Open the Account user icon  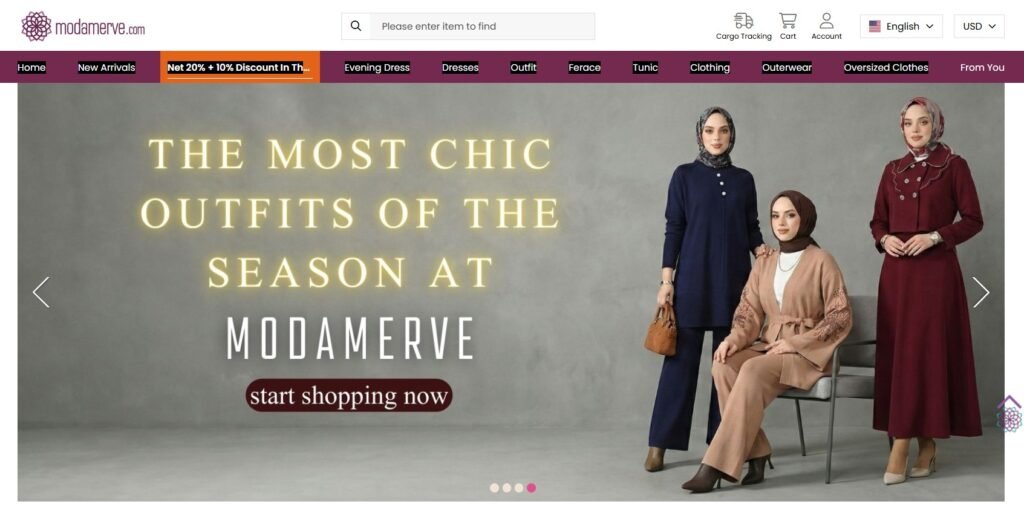pos(826,20)
